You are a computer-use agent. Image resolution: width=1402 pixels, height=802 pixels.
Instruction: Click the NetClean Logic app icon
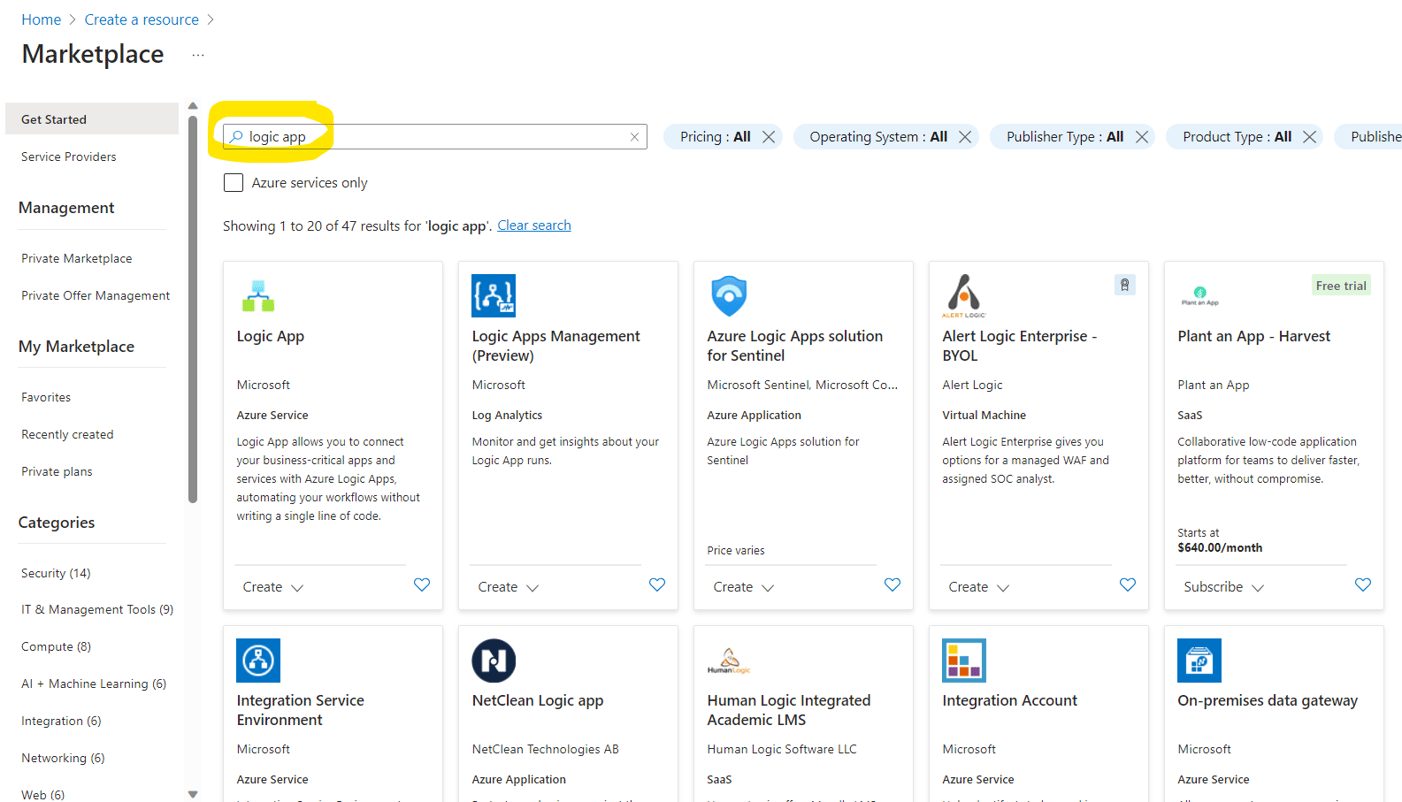coord(493,660)
